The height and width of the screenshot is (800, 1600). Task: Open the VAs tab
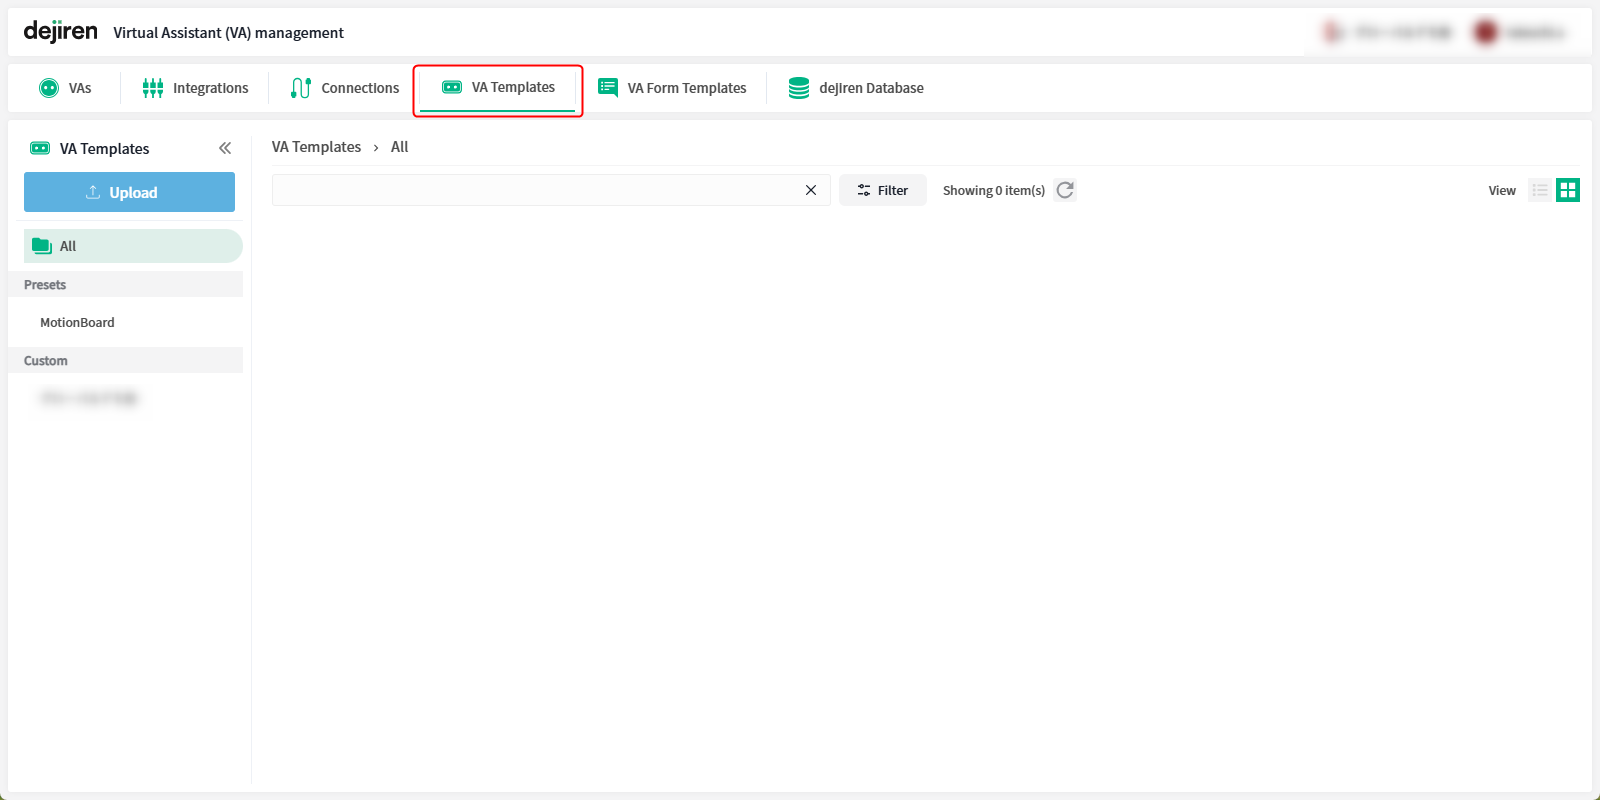(65, 88)
